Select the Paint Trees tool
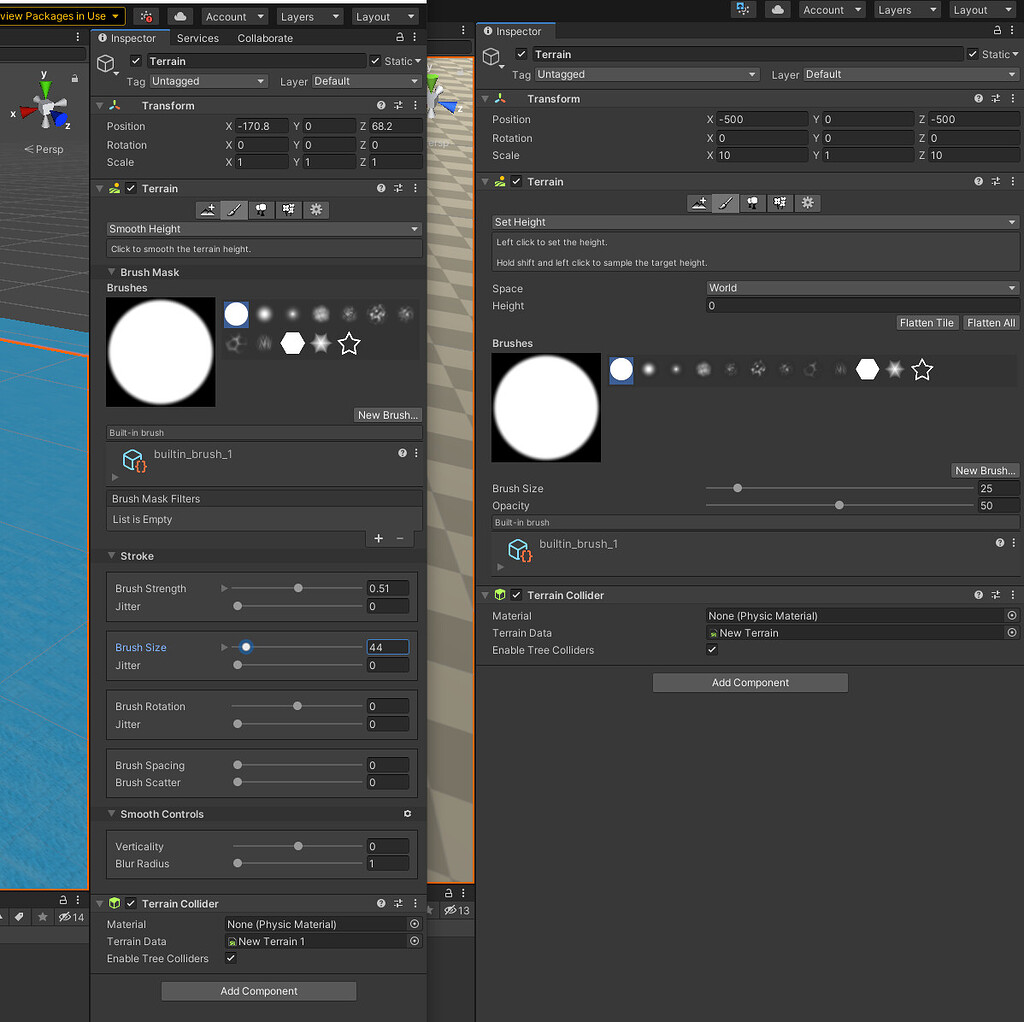1024x1022 pixels. (x=259, y=209)
